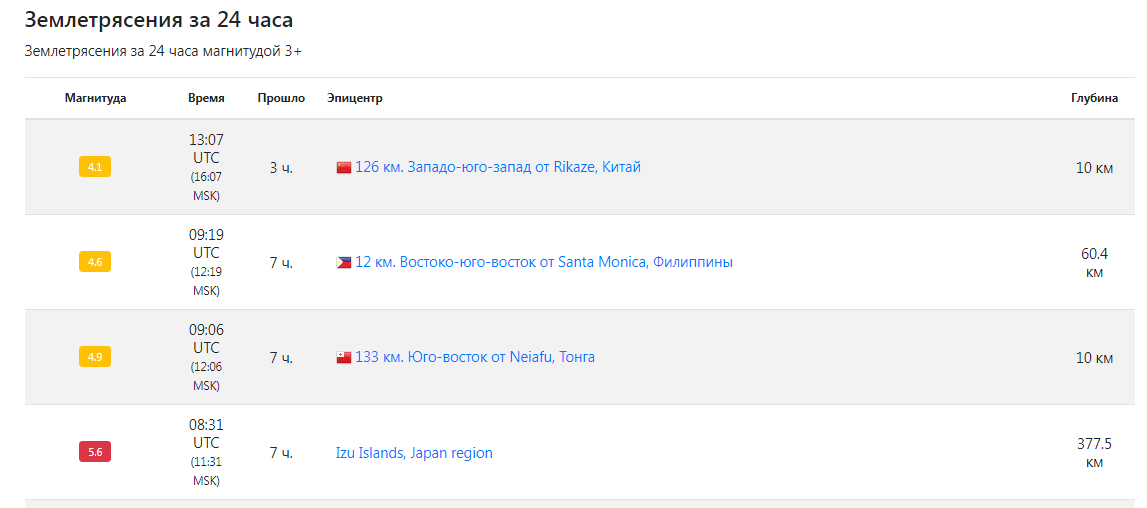Click the Tonga flag icon
This screenshot has height=508, width=1147.
pos(344,358)
